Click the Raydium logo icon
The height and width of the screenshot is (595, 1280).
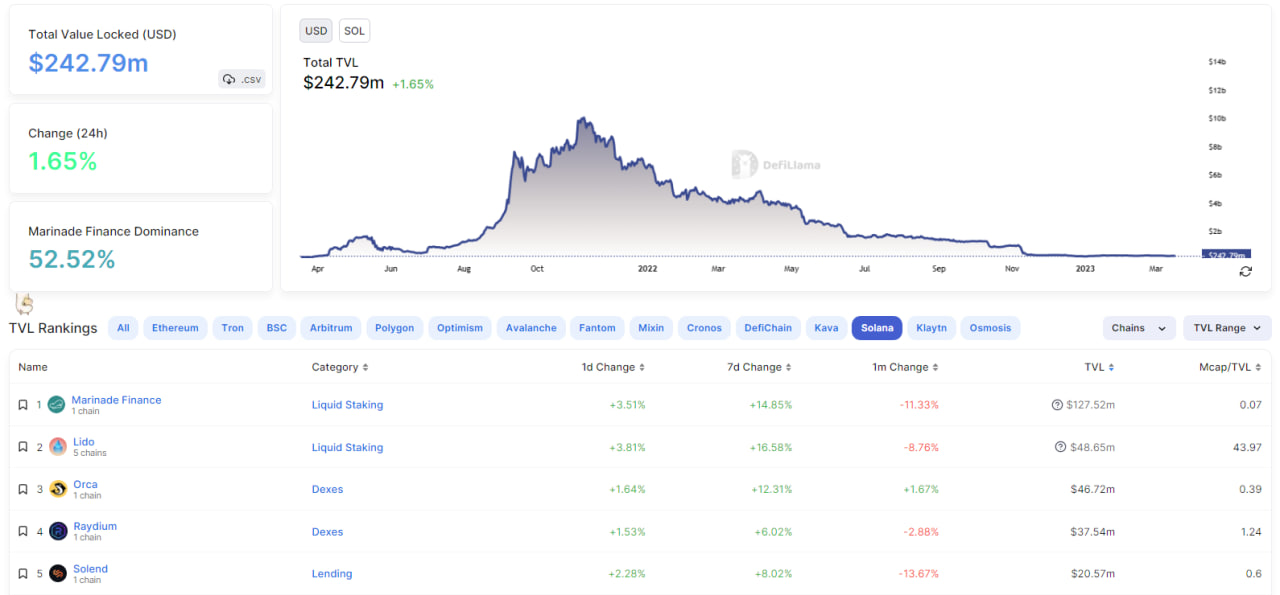coord(58,531)
